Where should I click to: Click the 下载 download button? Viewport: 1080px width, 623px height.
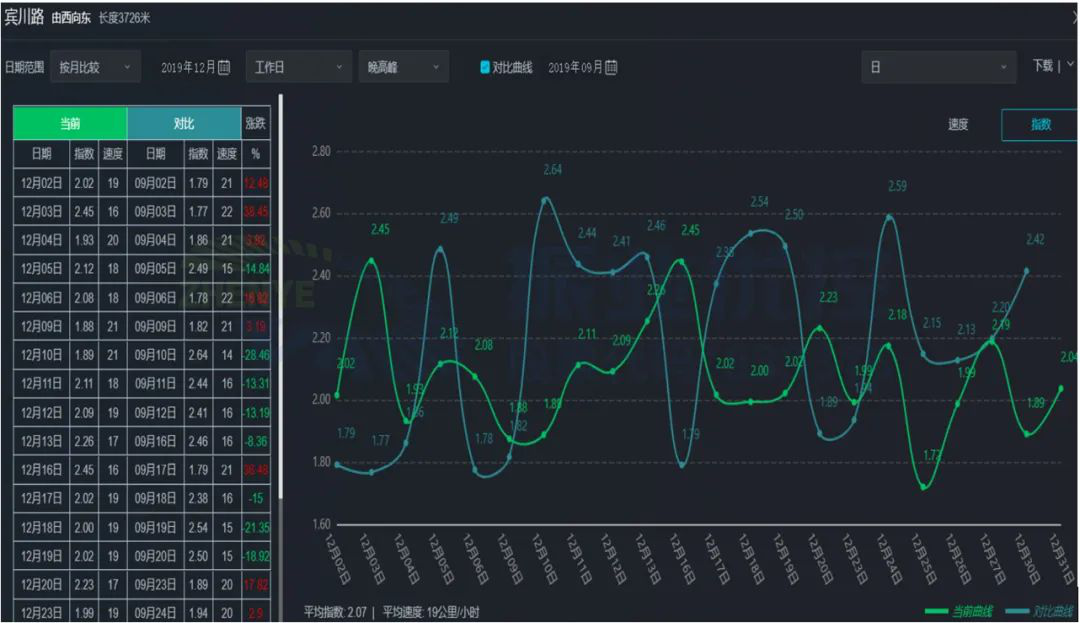(x=1042, y=65)
